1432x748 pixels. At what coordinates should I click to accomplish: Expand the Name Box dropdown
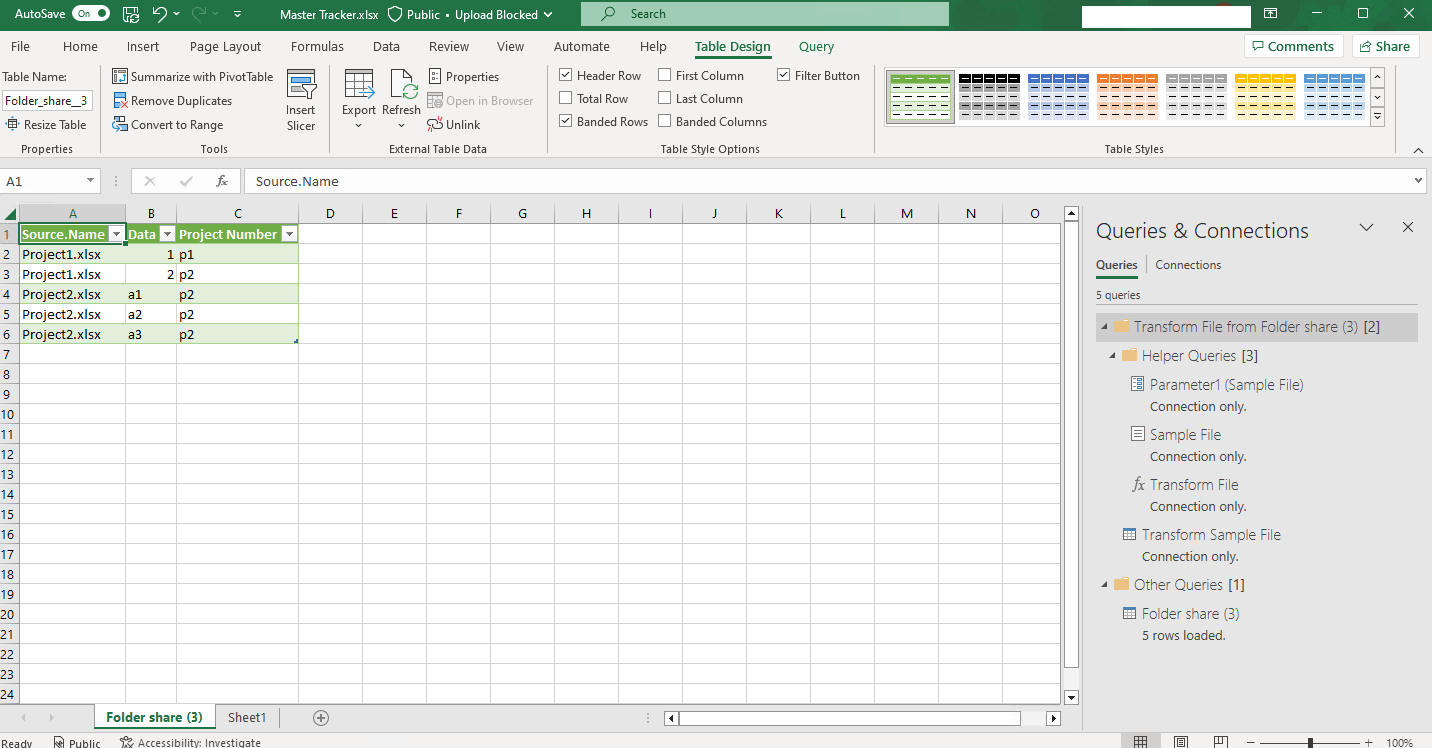point(90,181)
